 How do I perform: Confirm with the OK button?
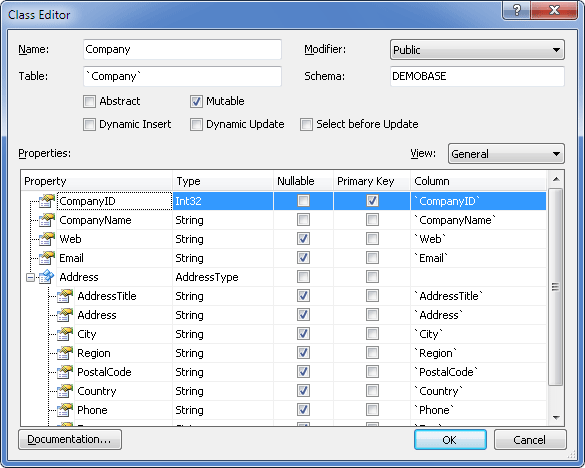tap(450, 440)
